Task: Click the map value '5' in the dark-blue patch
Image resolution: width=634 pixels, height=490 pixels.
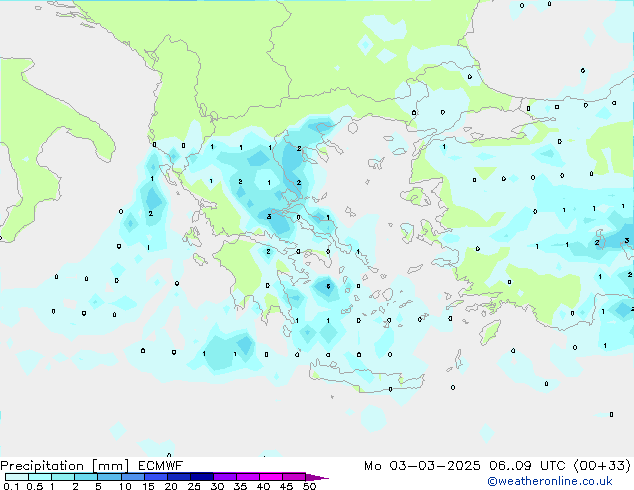Action: [328, 286]
